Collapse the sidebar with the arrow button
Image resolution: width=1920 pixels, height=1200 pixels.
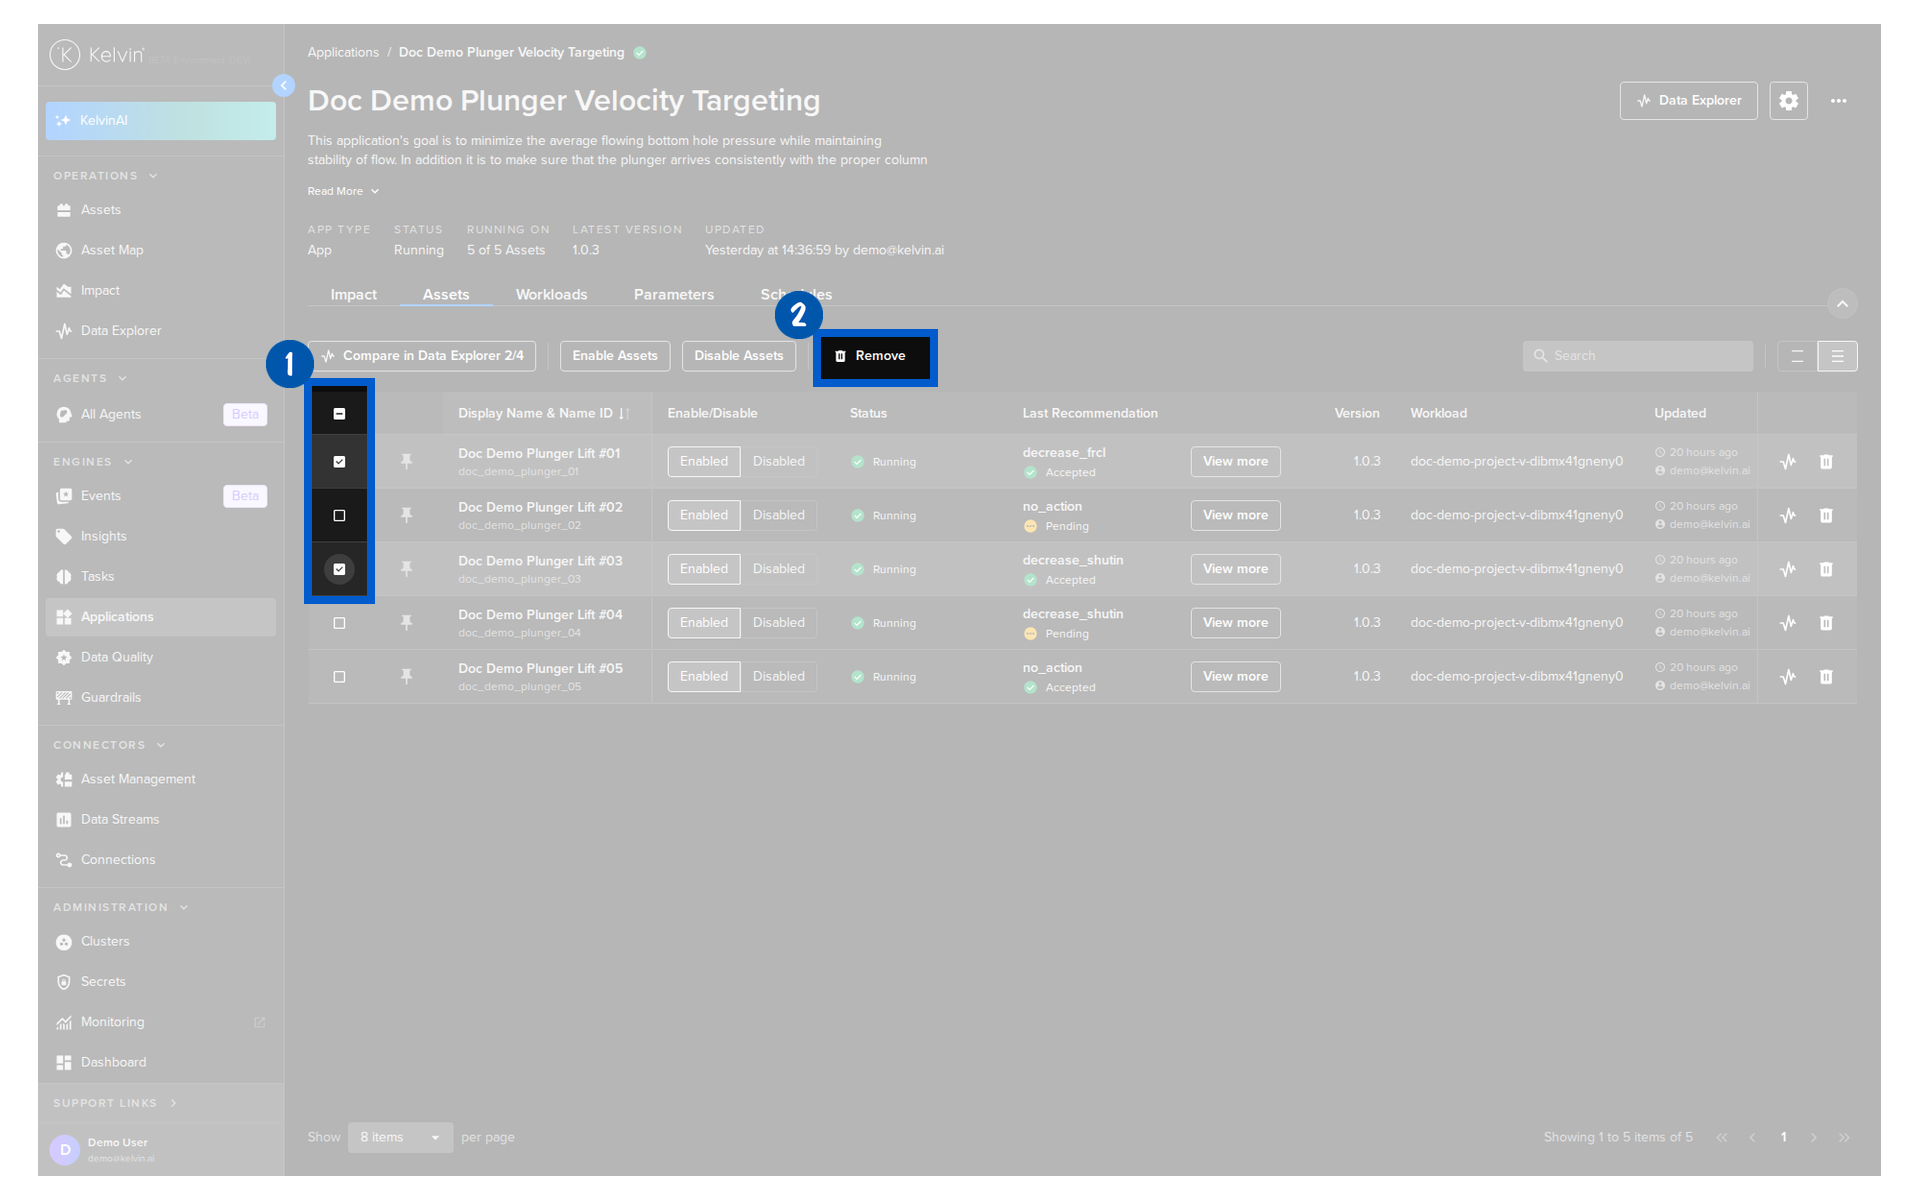coord(284,86)
